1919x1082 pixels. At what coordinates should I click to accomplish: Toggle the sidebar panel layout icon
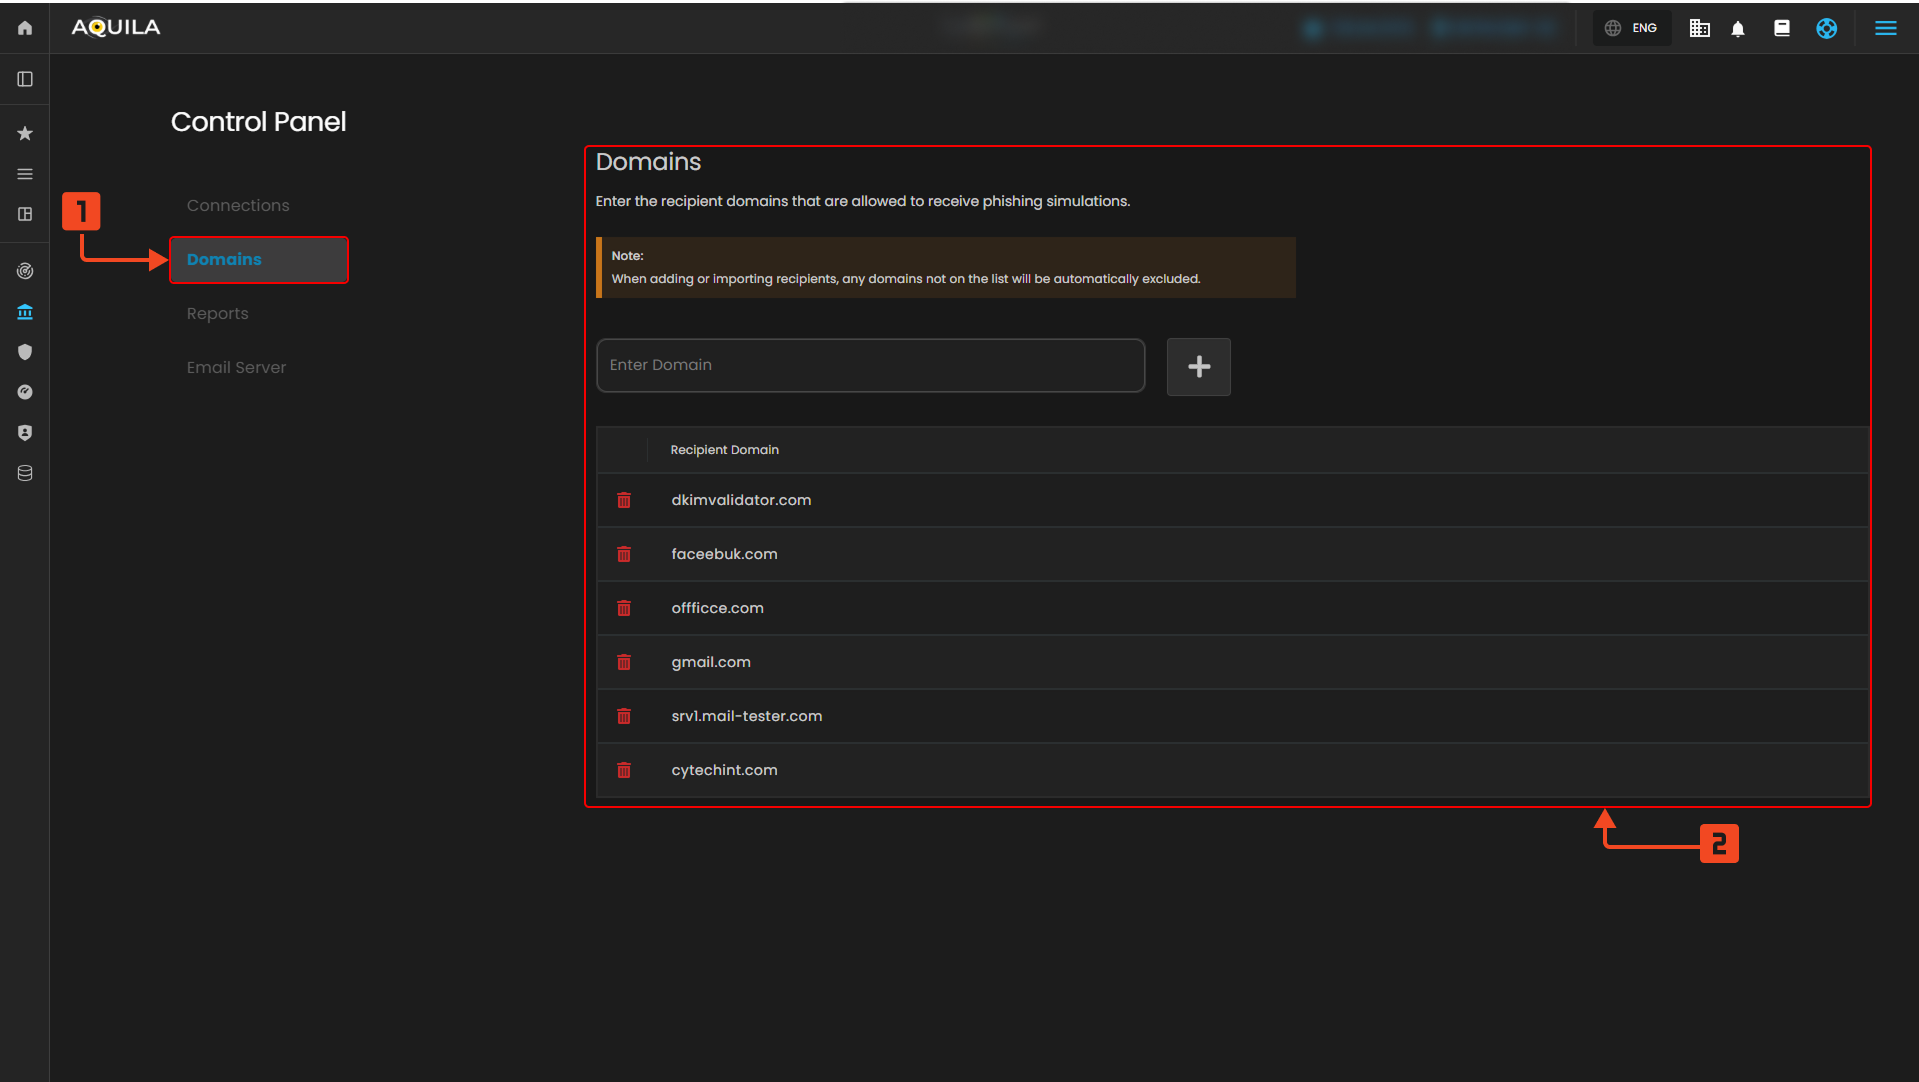pos(25,79)
